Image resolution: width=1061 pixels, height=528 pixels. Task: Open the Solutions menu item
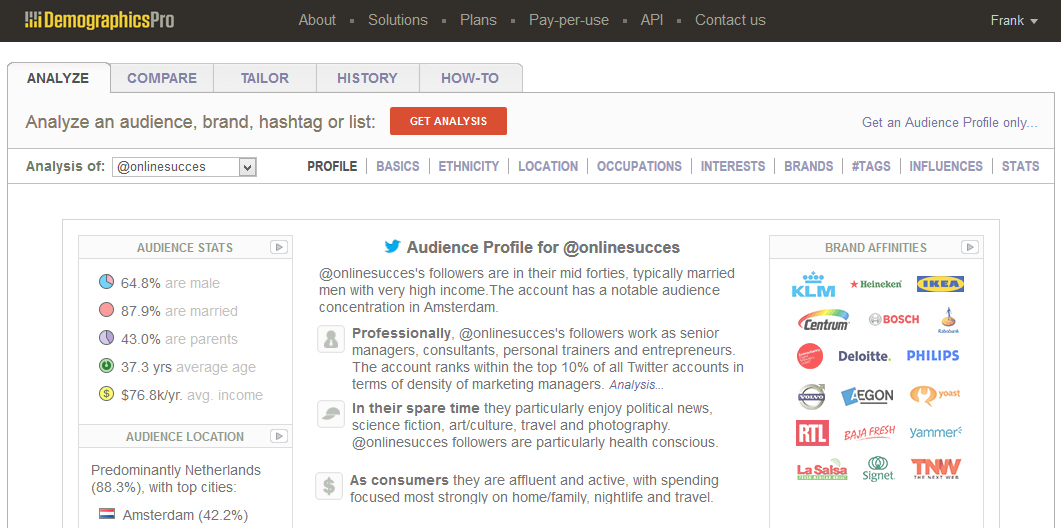(398, 20)
